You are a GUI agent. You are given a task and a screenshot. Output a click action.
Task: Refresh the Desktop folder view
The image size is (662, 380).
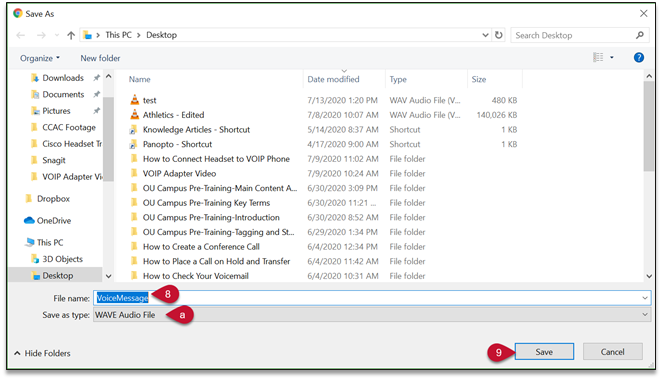pos(499,35)
